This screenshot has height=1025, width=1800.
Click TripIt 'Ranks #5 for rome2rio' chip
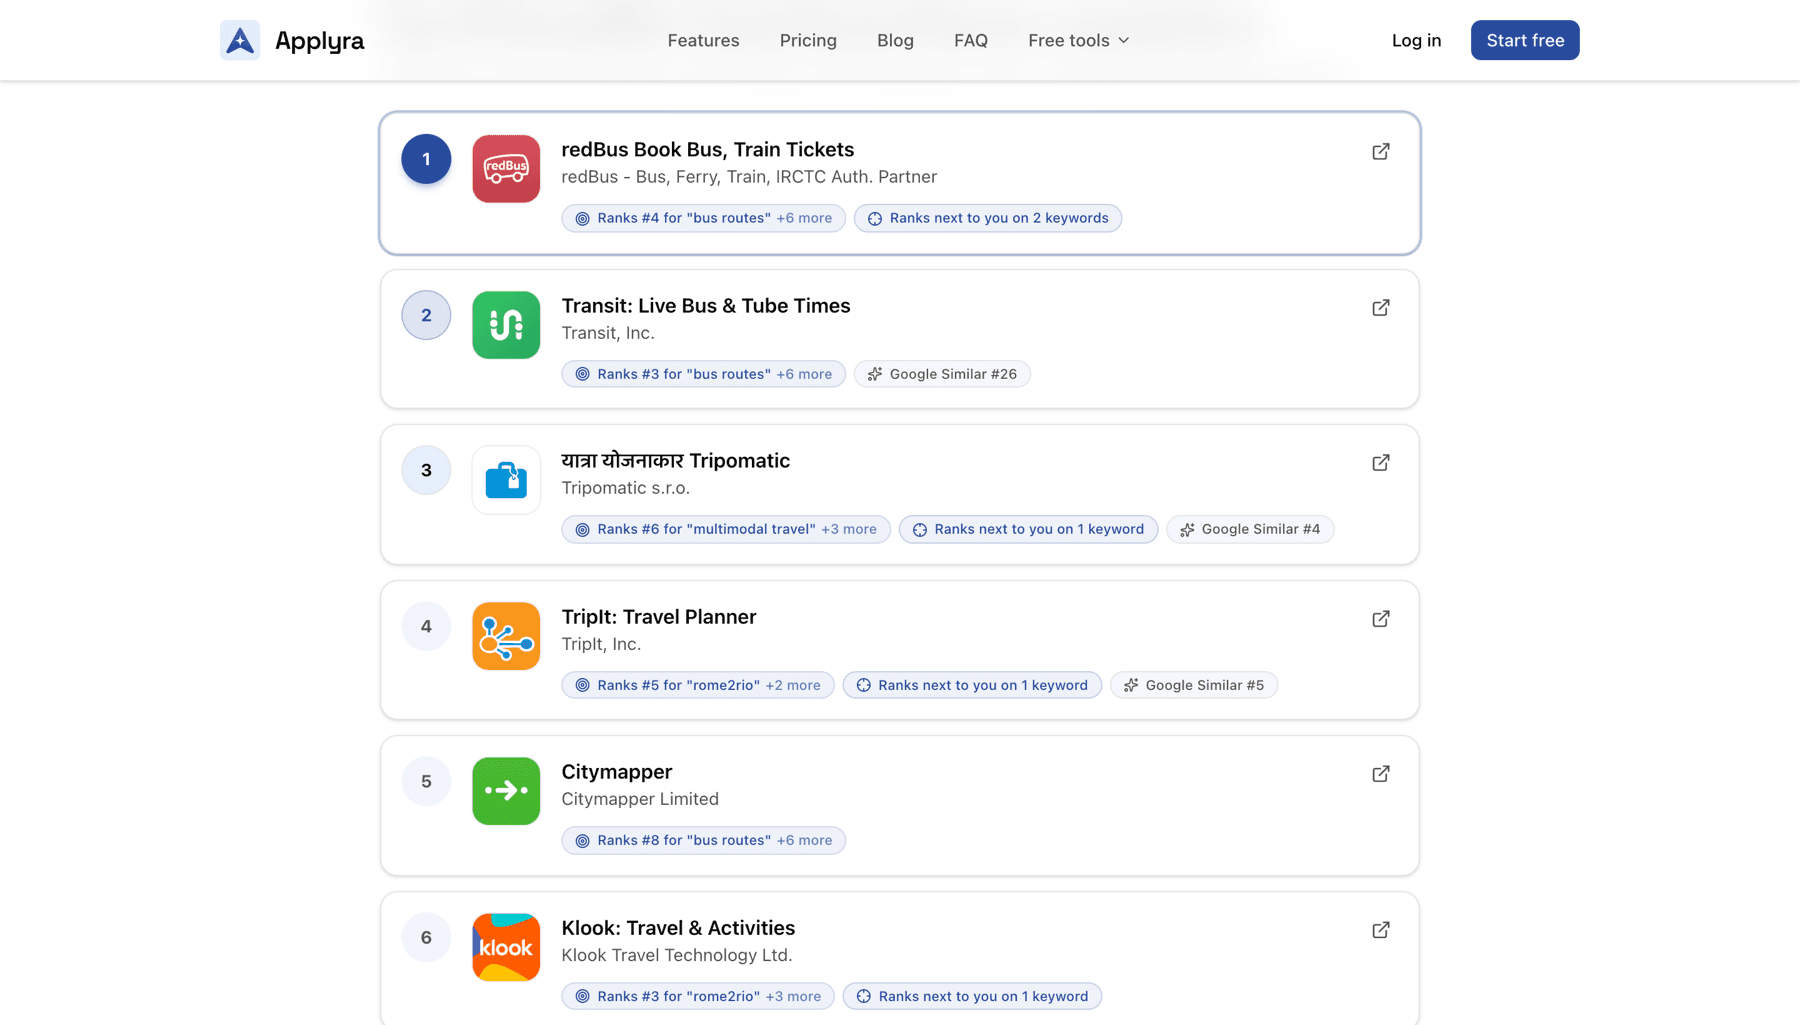pyautogui.click(x=698, y=685)
